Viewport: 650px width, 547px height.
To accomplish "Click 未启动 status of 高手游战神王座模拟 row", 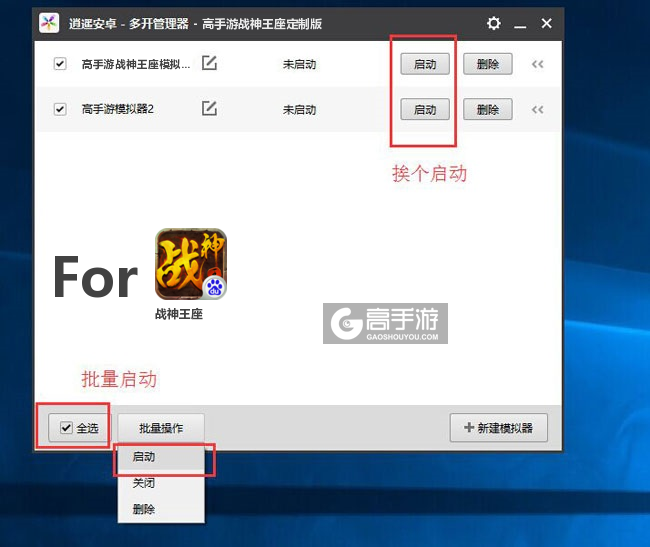I will click(x=299, y=64).
